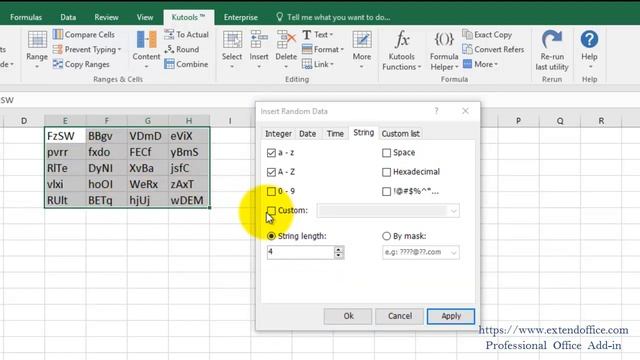This screenshot has height=360, width=640.
Task: Click the Prevent Typing icon
Action: coord(58,49)
